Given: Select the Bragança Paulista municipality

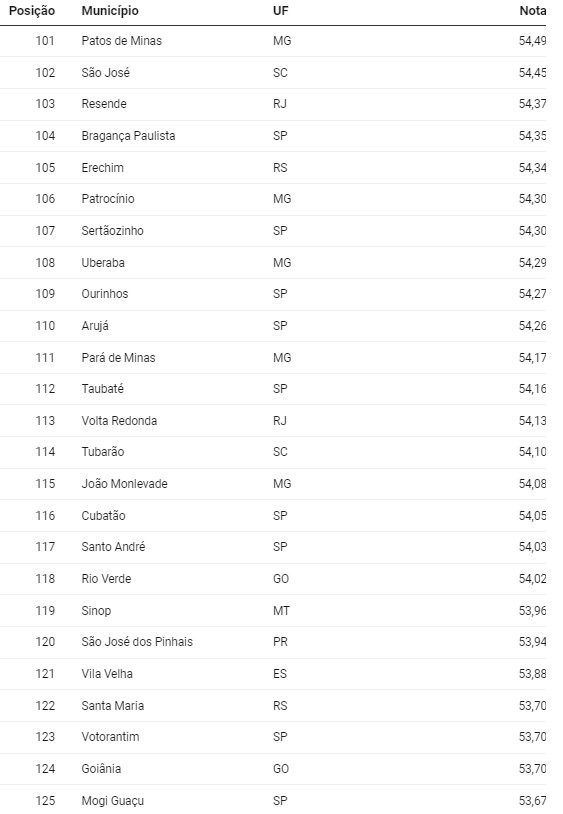Looking at the screenshot, I should pos(128,136).
